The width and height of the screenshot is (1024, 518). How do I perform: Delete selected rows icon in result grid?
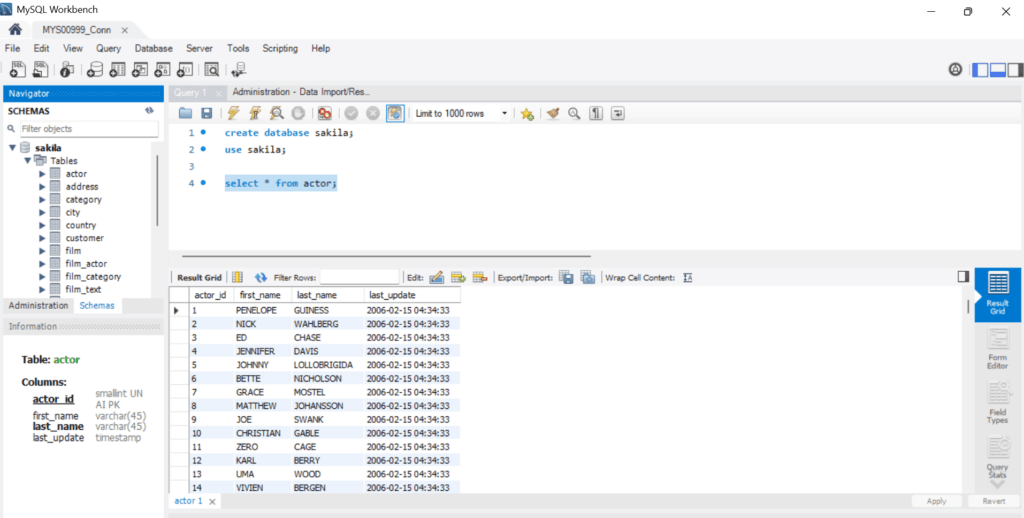pyautogui.click(x=480, y=278)
